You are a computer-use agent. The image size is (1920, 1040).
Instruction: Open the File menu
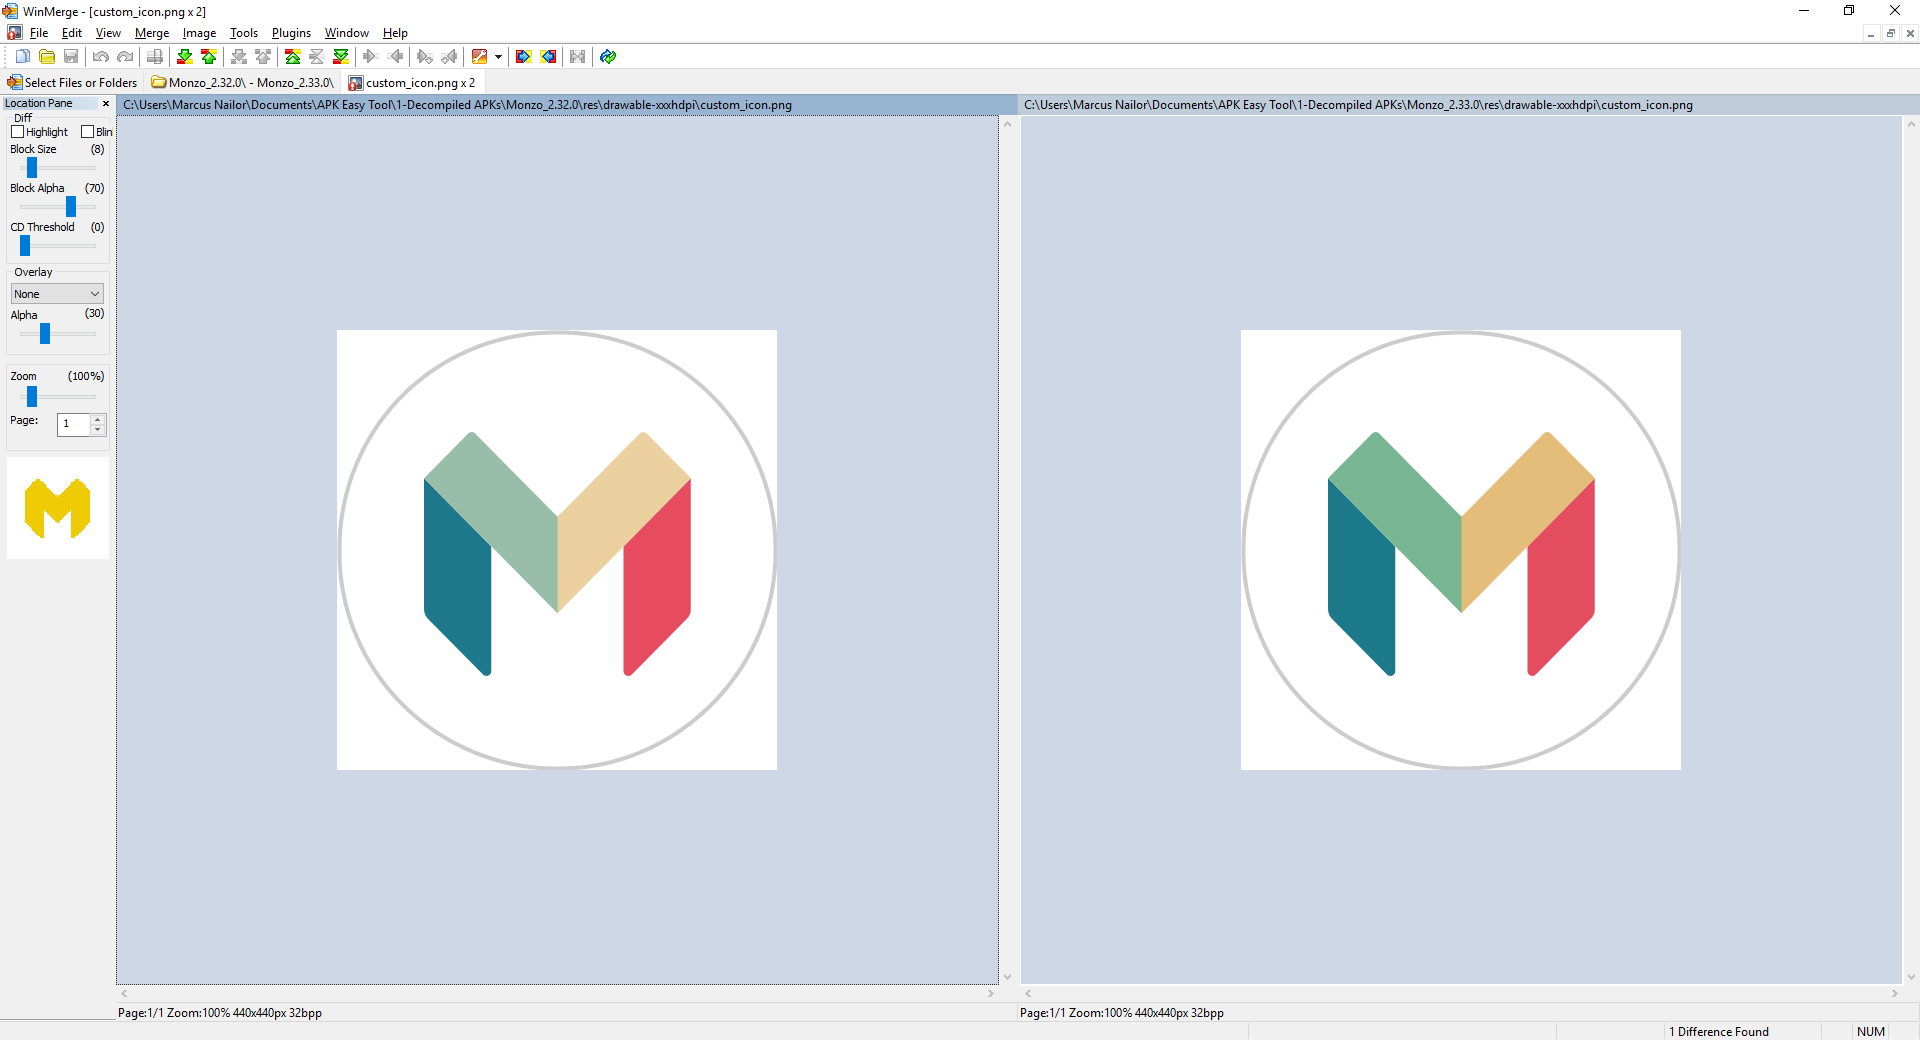click(x=39, y=33)
